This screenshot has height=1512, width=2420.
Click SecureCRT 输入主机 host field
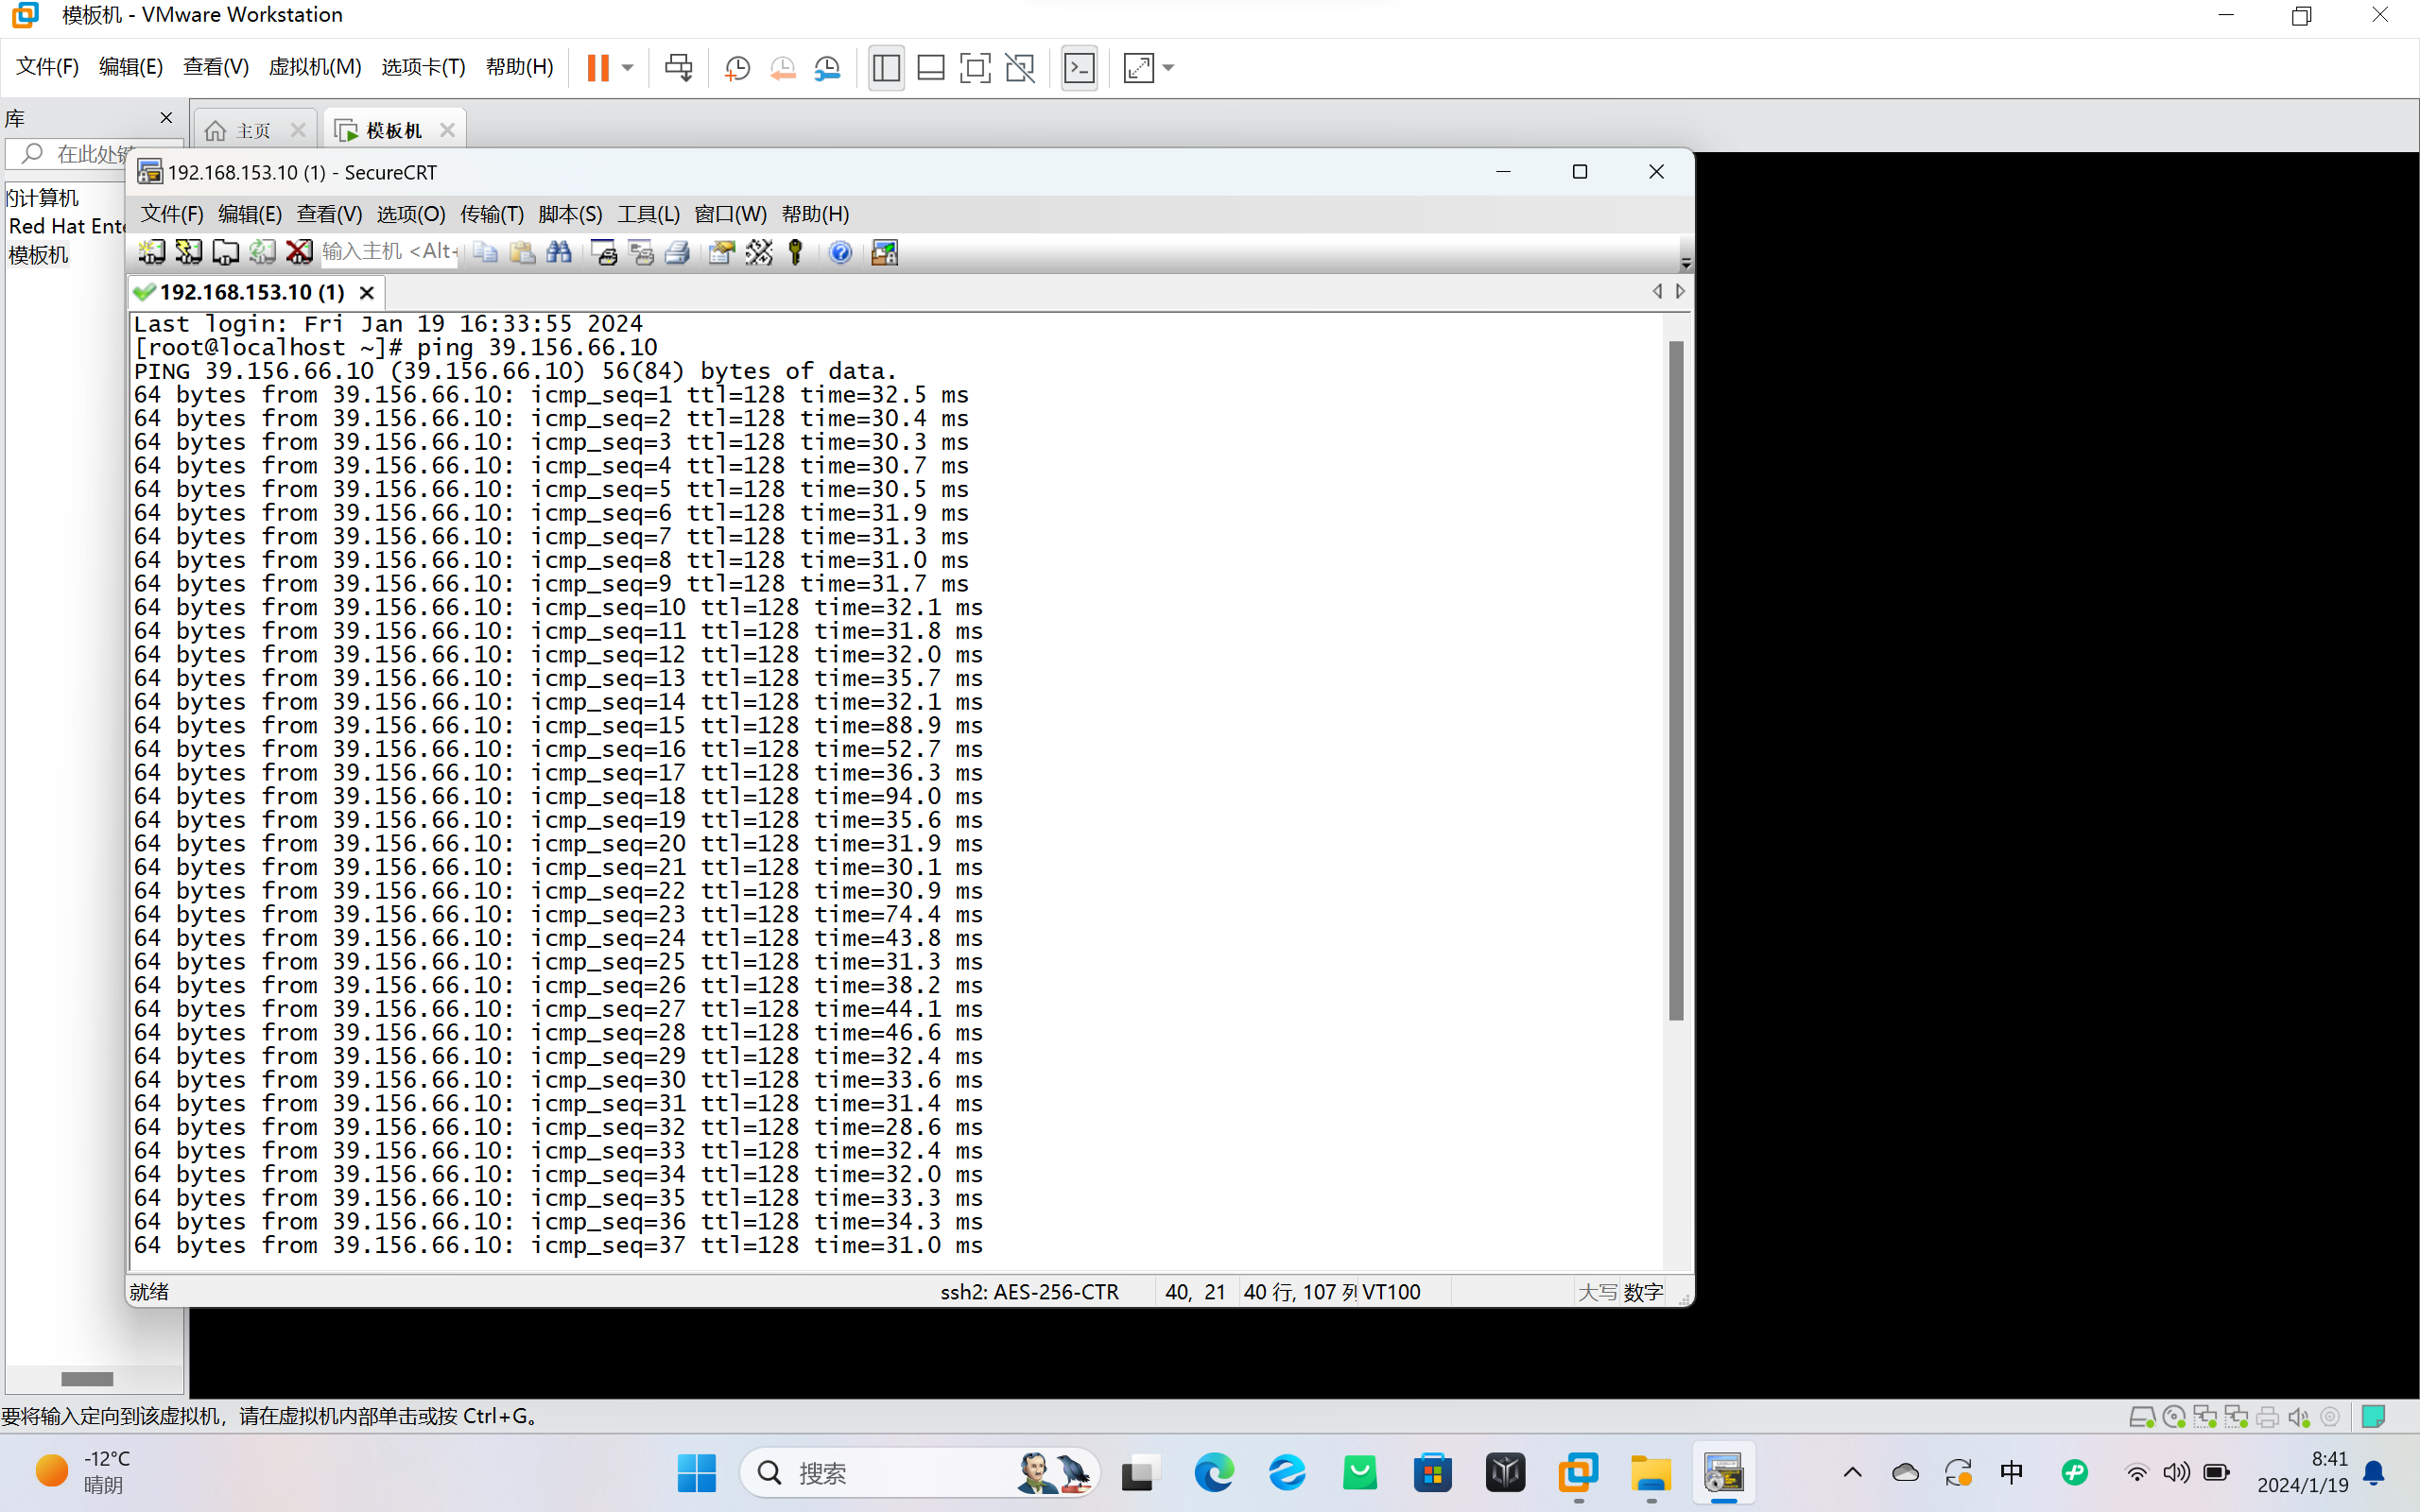pyautogui.click(x=389, y=252)
